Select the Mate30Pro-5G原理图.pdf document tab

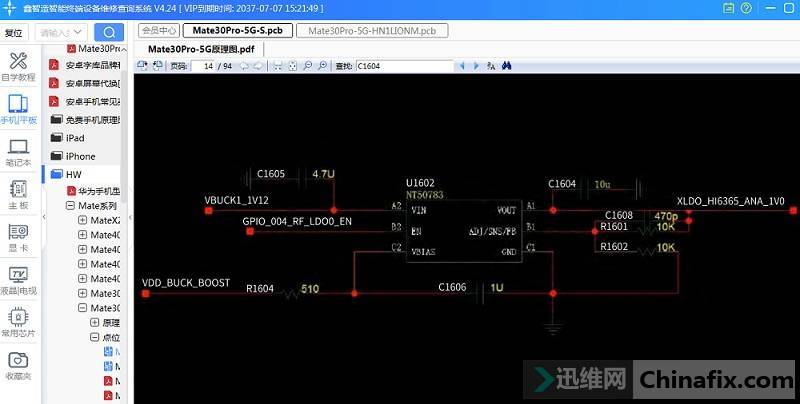tap(200, 48)
